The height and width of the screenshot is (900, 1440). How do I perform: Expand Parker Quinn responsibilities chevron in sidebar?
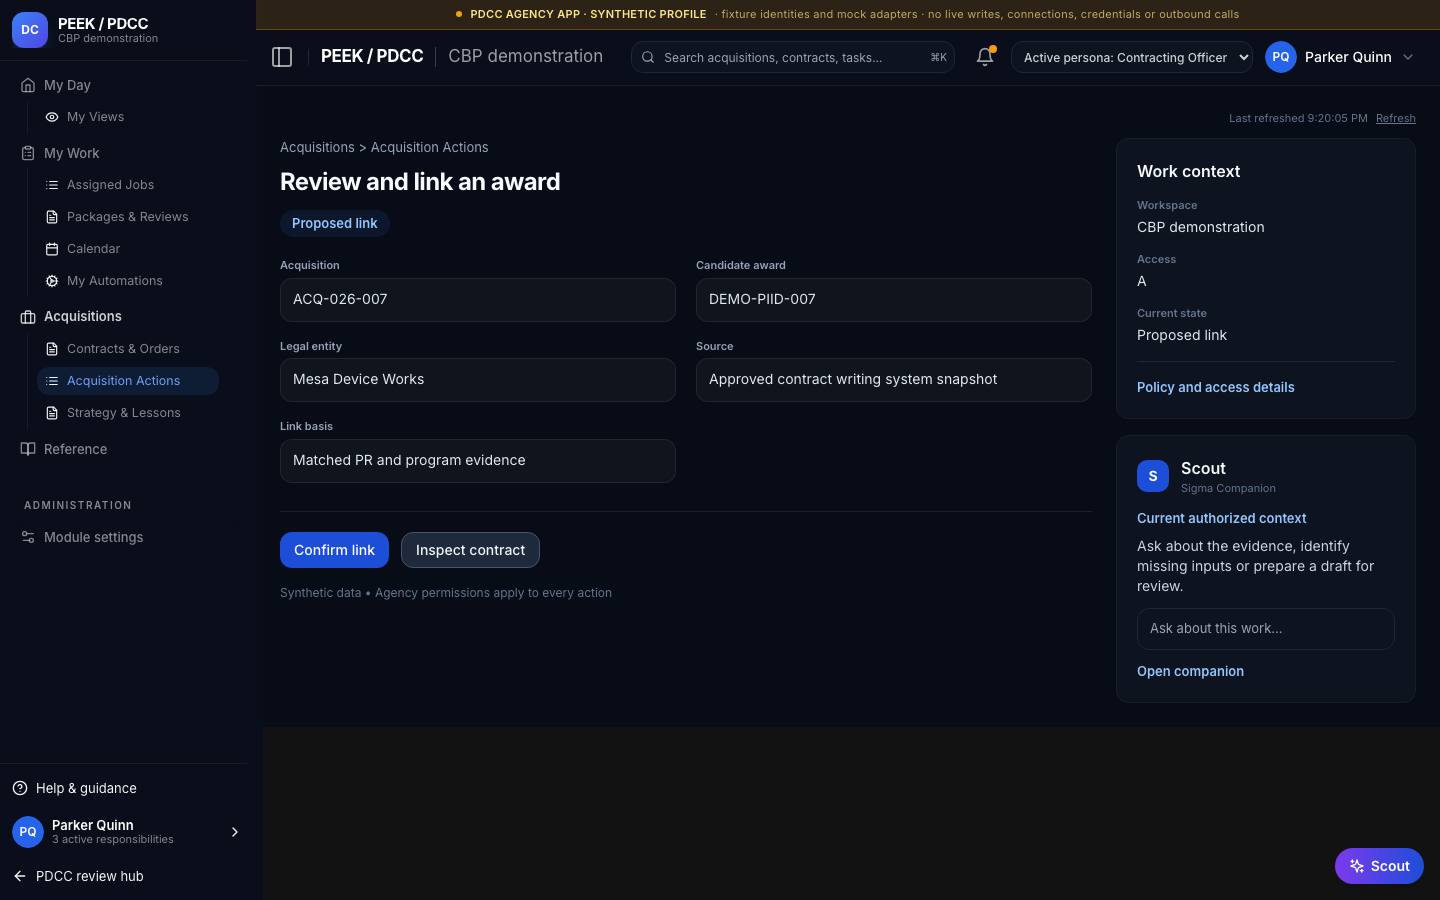(235, 832)
